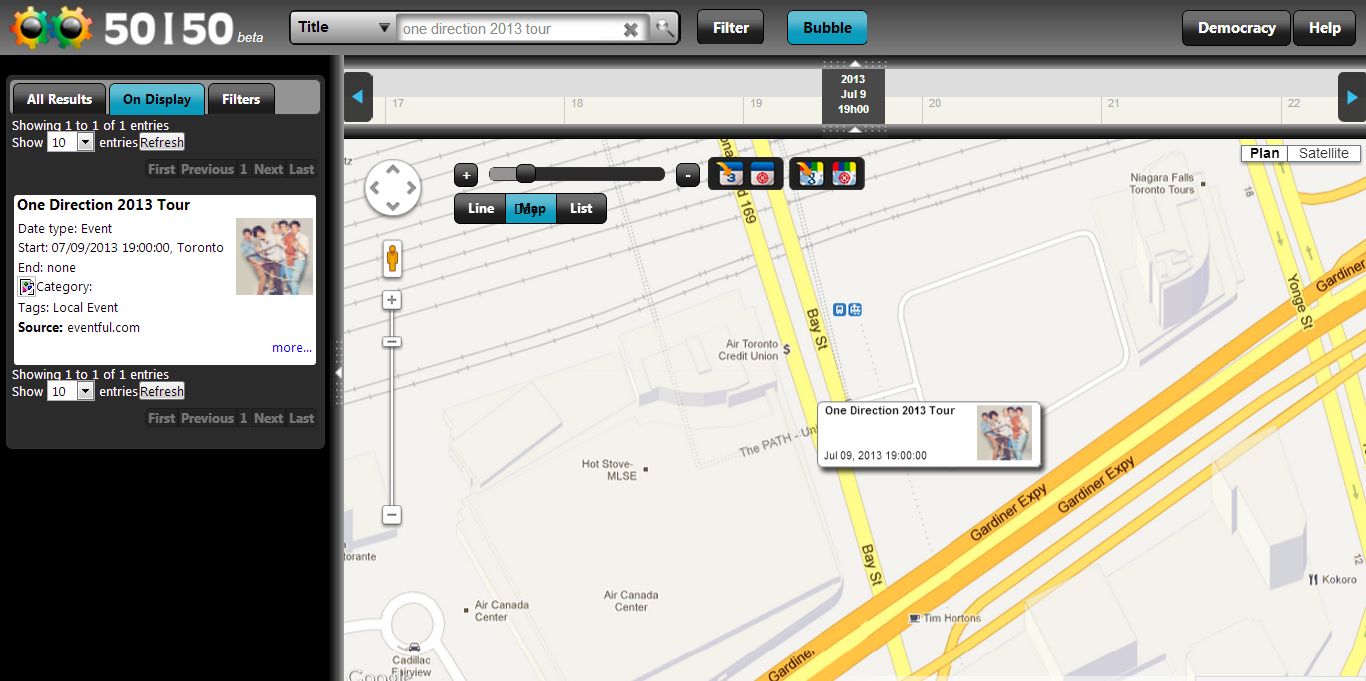Switch the map to Plan view
Screen dimensions: 1366x681
pos(1265,153)
